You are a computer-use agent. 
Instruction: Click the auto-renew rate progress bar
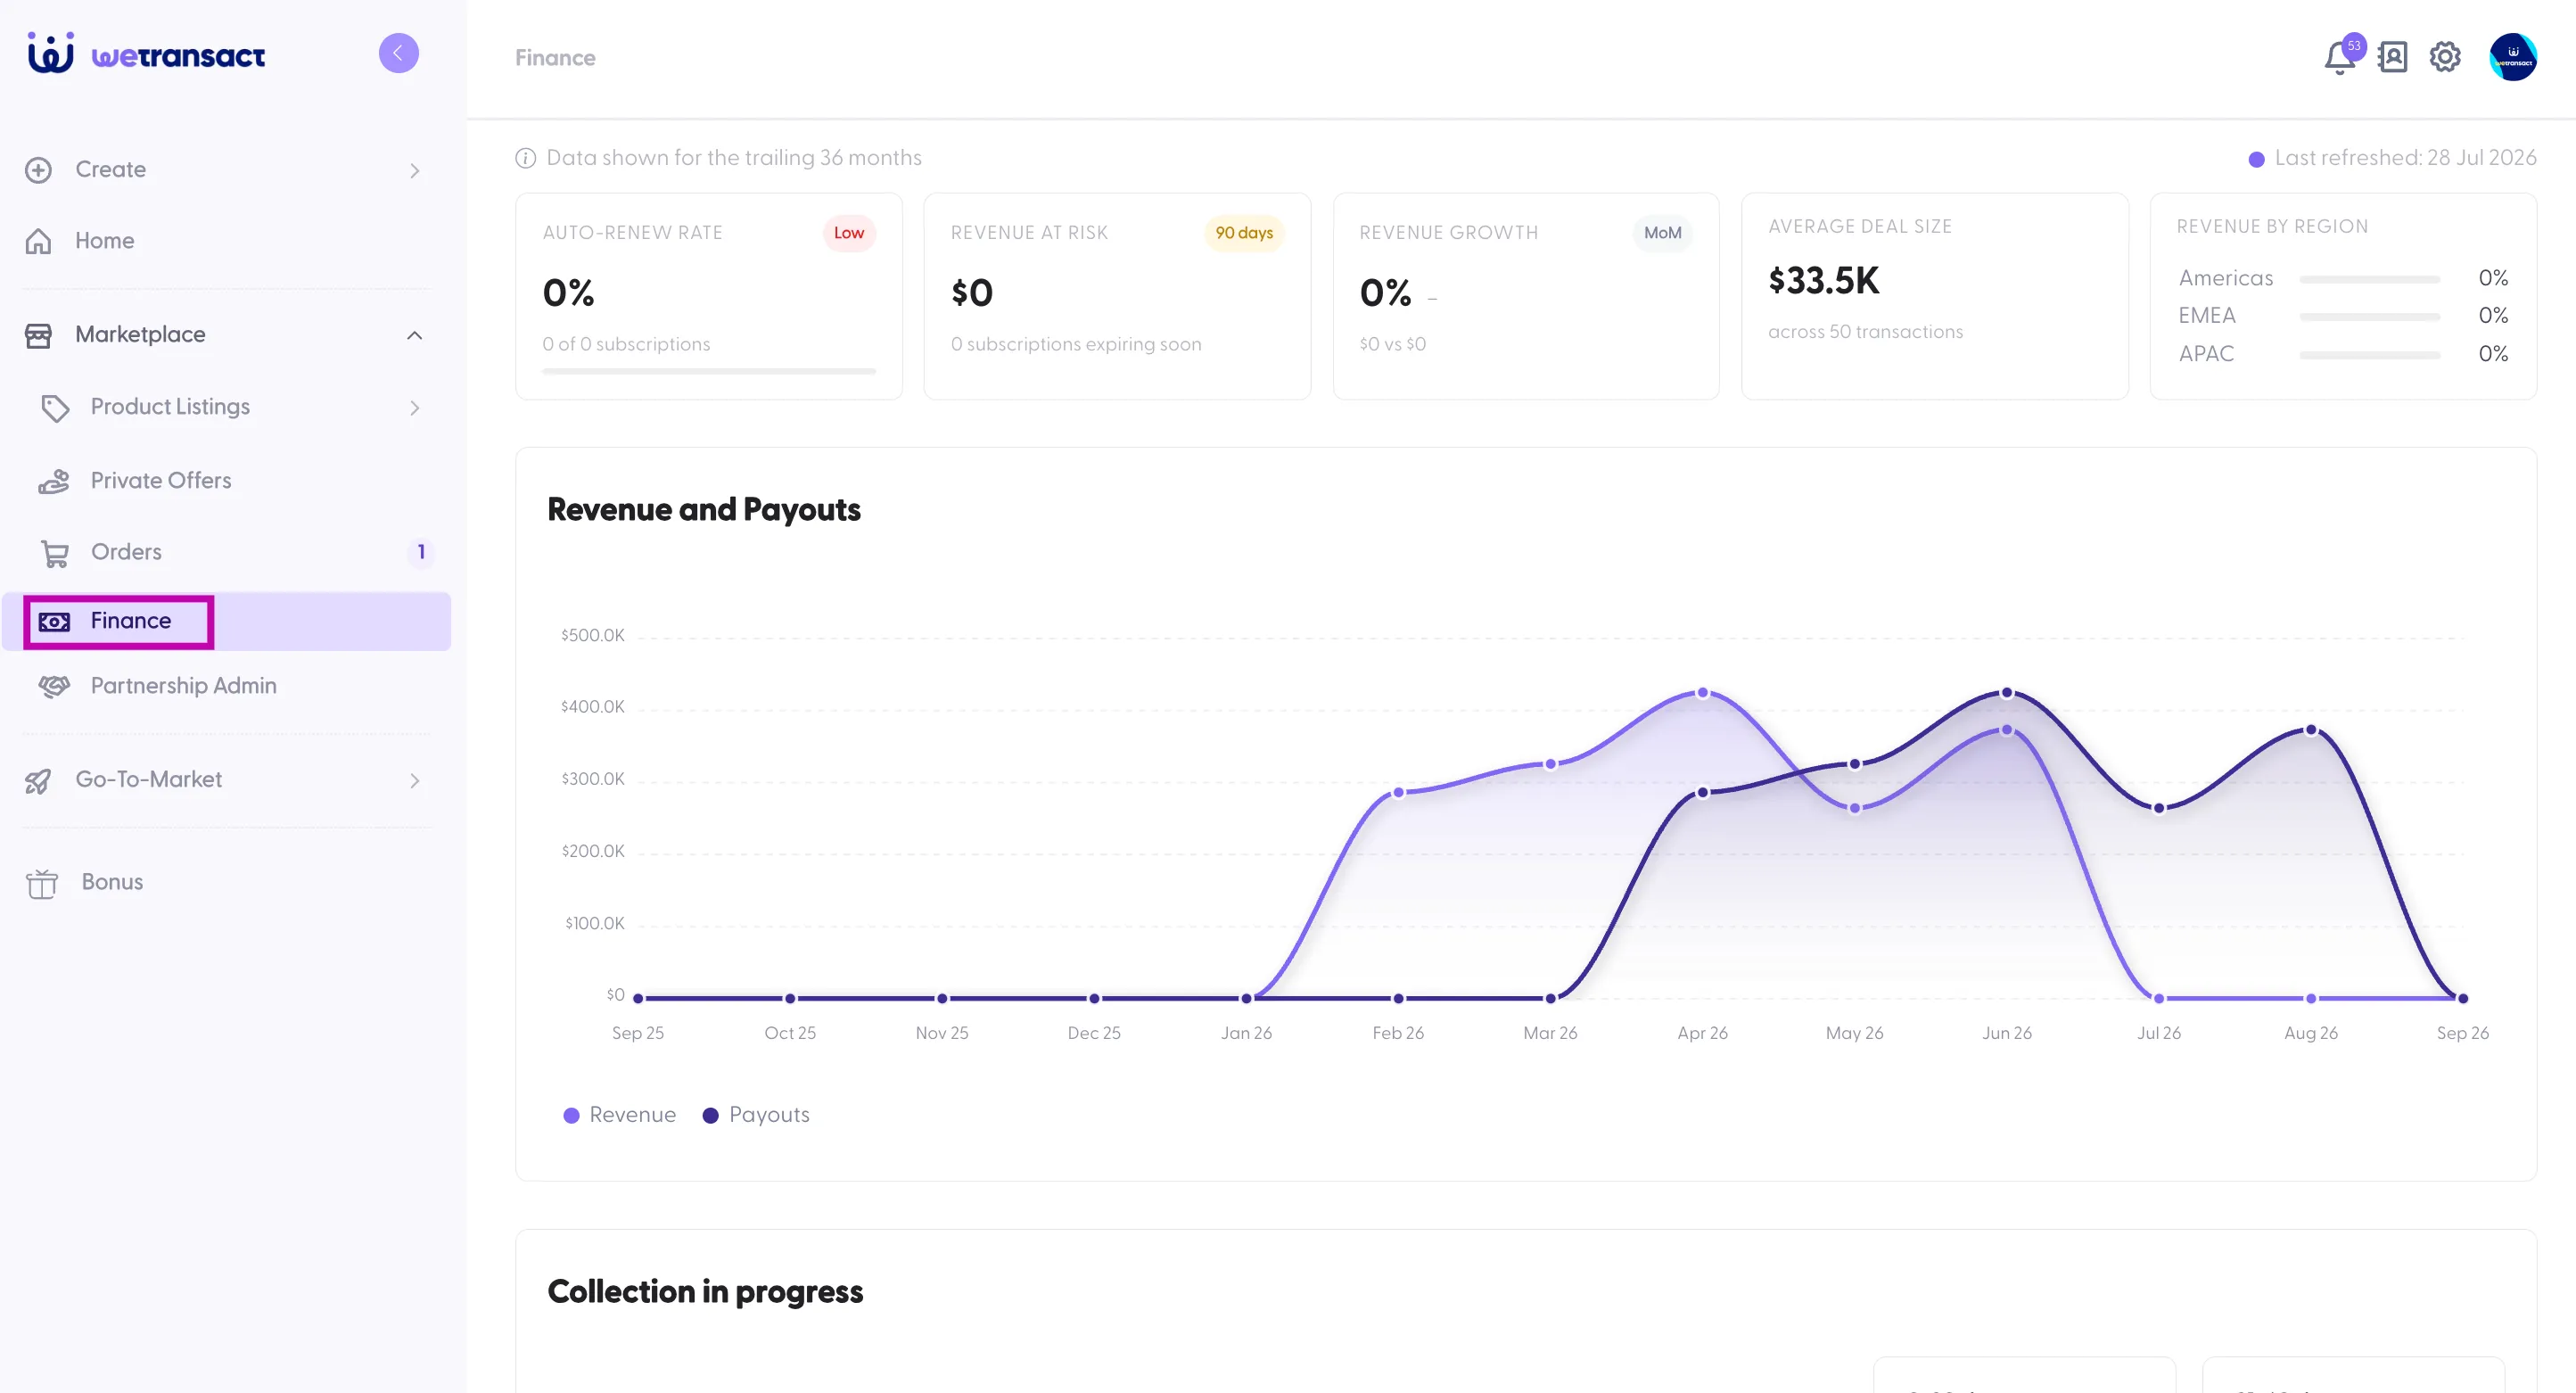click(x=709, y=371)
